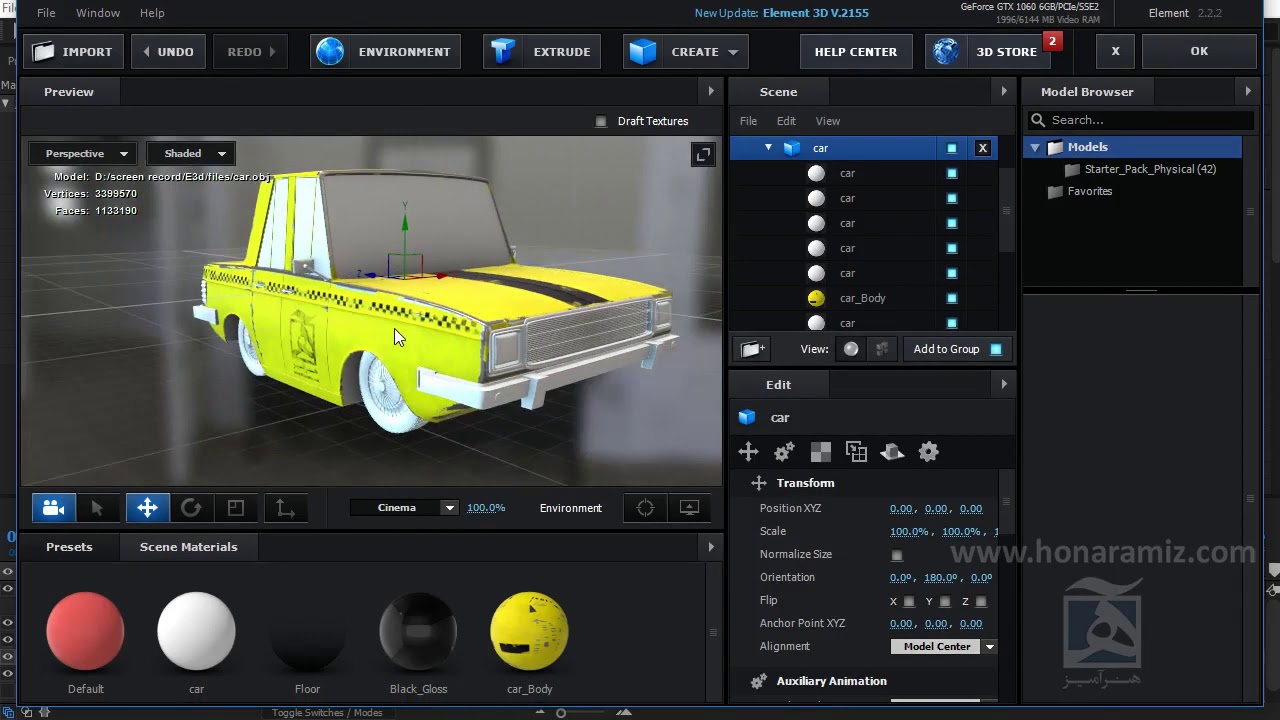
Task: Toggle the Add to Group square checkbox
Action: click(x=996, y=349)
